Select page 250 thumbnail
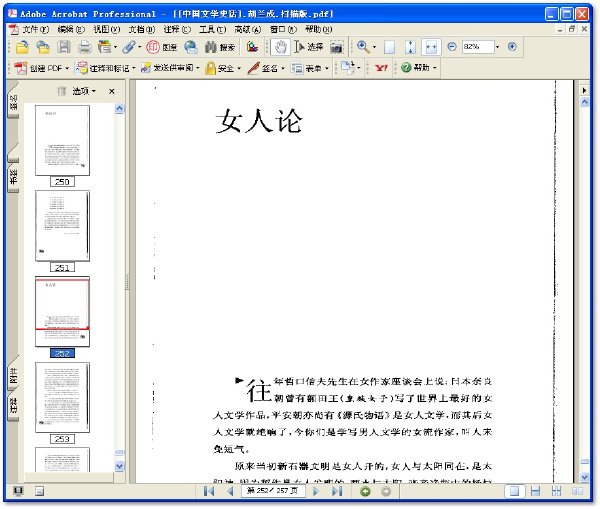This screenshot has height=509, width=600. (x=62, y=141)
